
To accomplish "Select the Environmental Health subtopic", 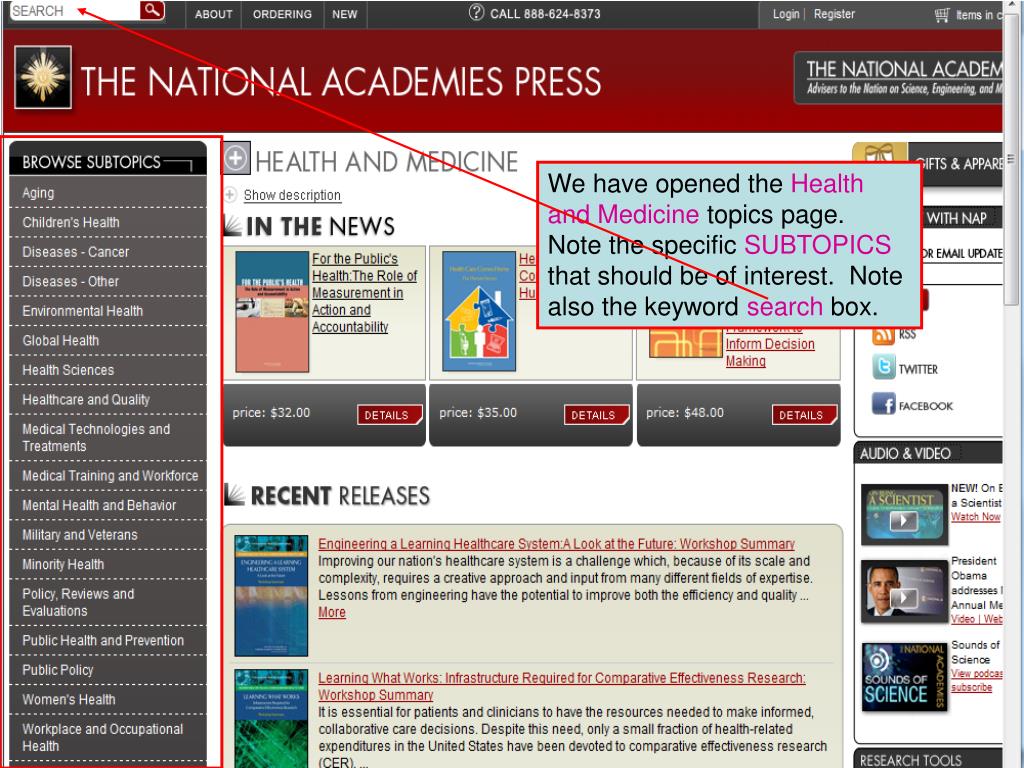I will pyautogui.click(x=108, y=311).
